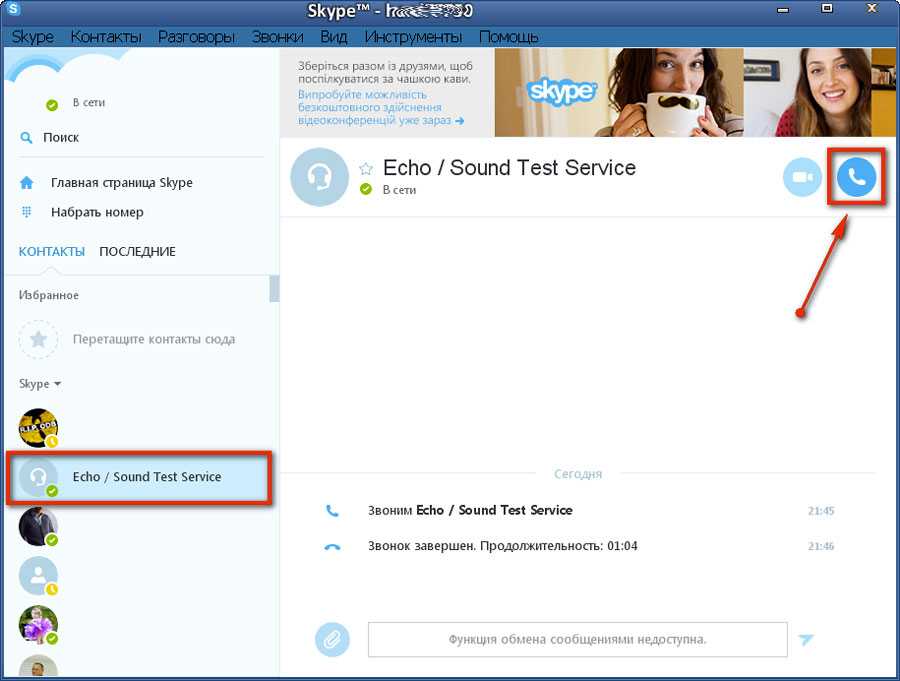Start a voice call with the phone button

click(855, 177)
